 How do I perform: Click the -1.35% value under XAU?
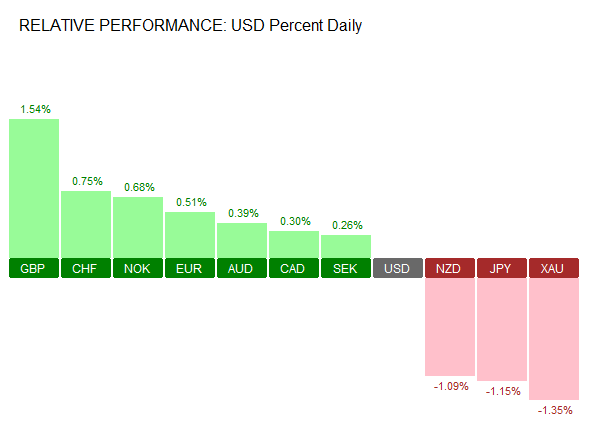coord(555,410)
